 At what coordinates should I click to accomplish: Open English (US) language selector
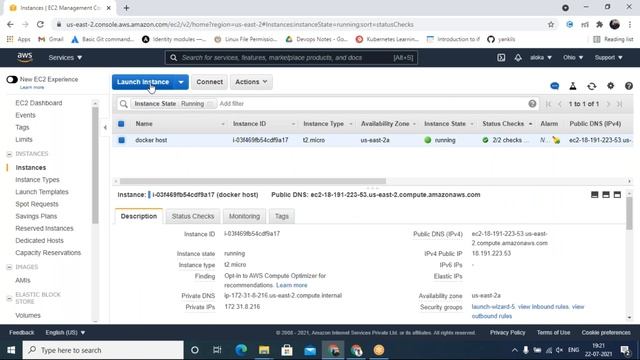click(x=65, y=332)
